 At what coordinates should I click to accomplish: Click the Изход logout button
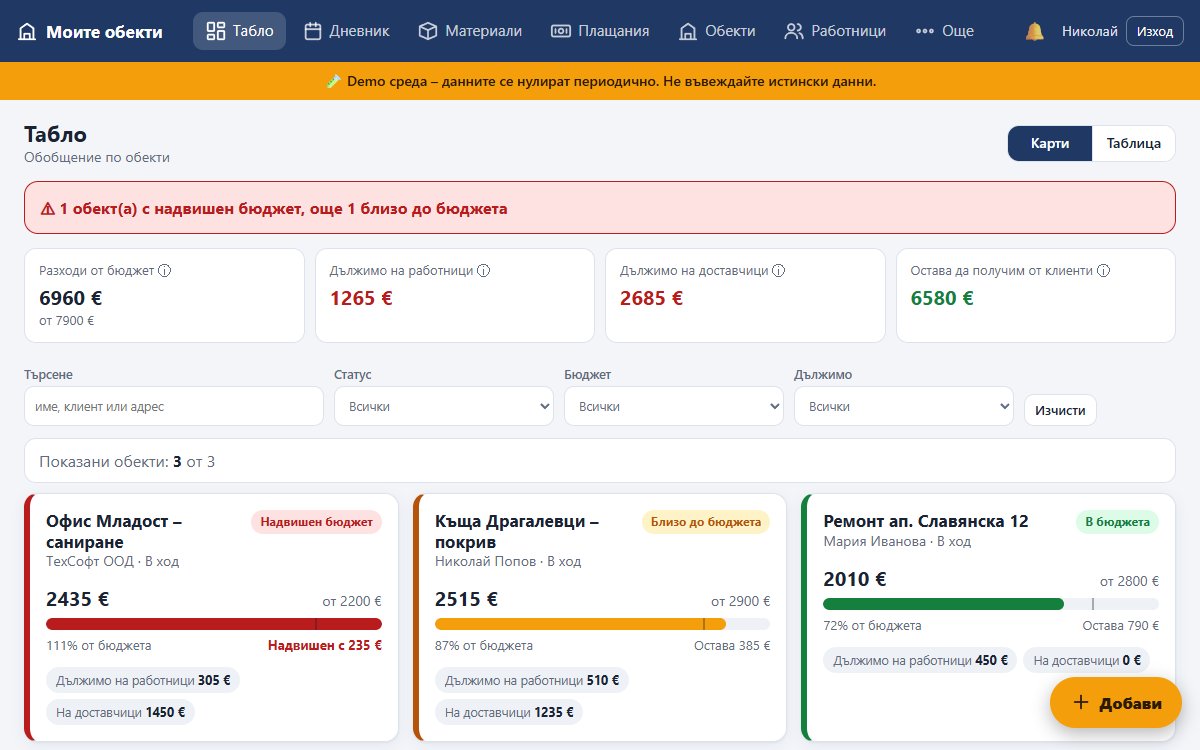click(x=1155, y=31)
